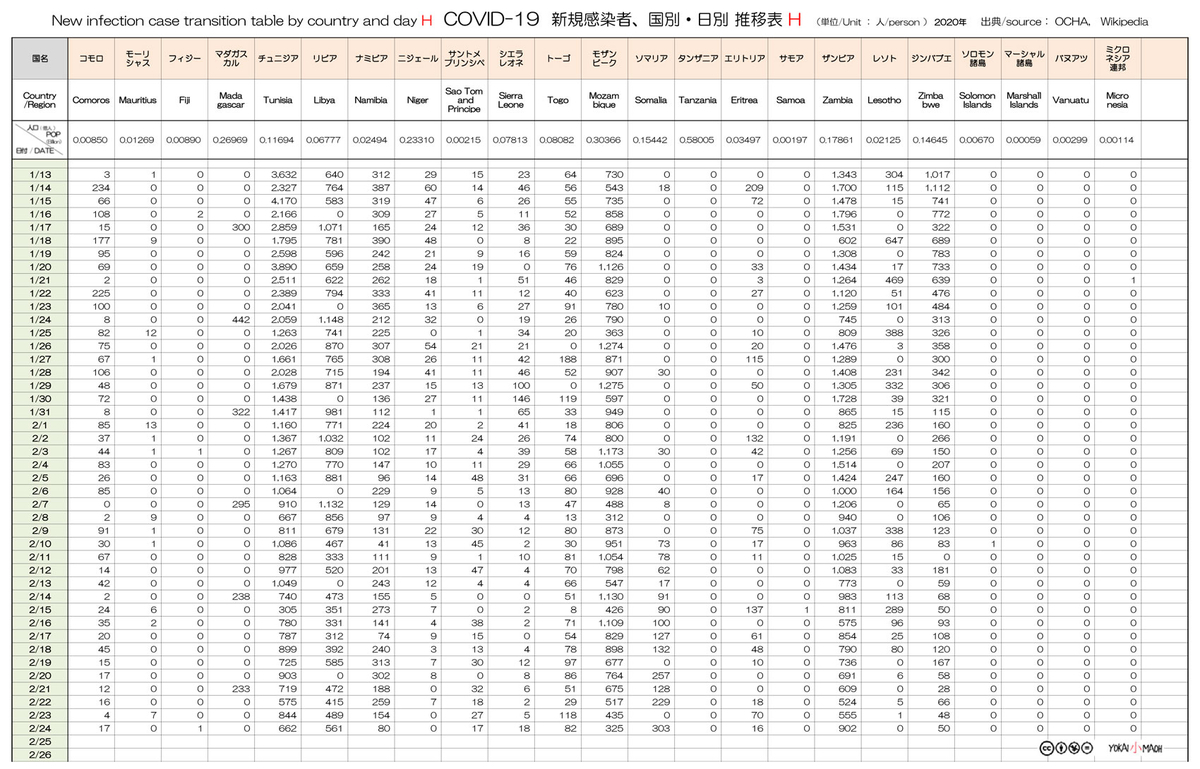Click the 'Samoa' column header

pyautogui.click(x=790, y=101)
